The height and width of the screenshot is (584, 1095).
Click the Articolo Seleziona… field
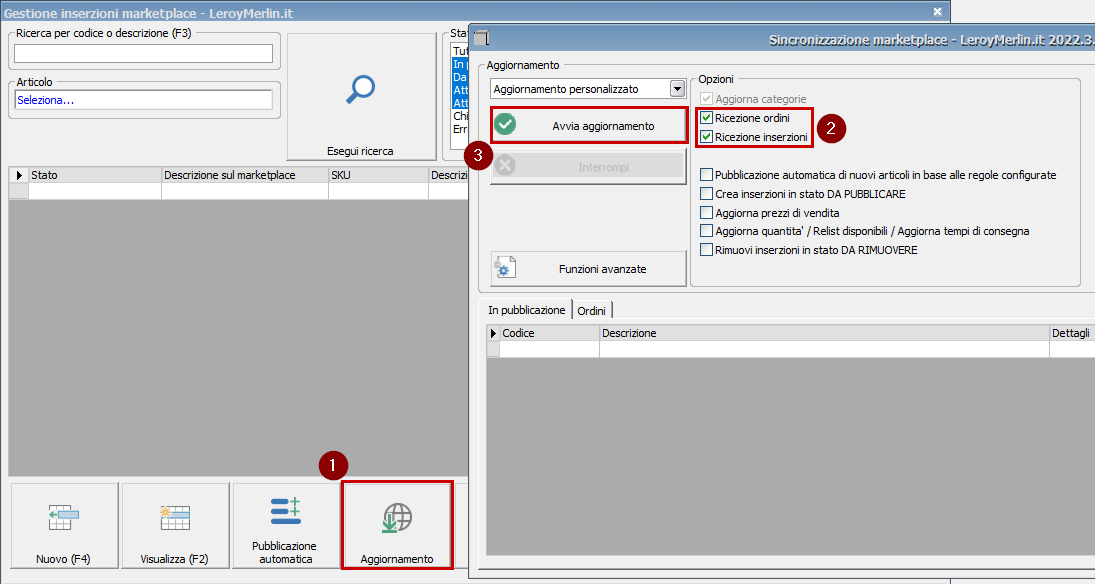coord(144,100)
